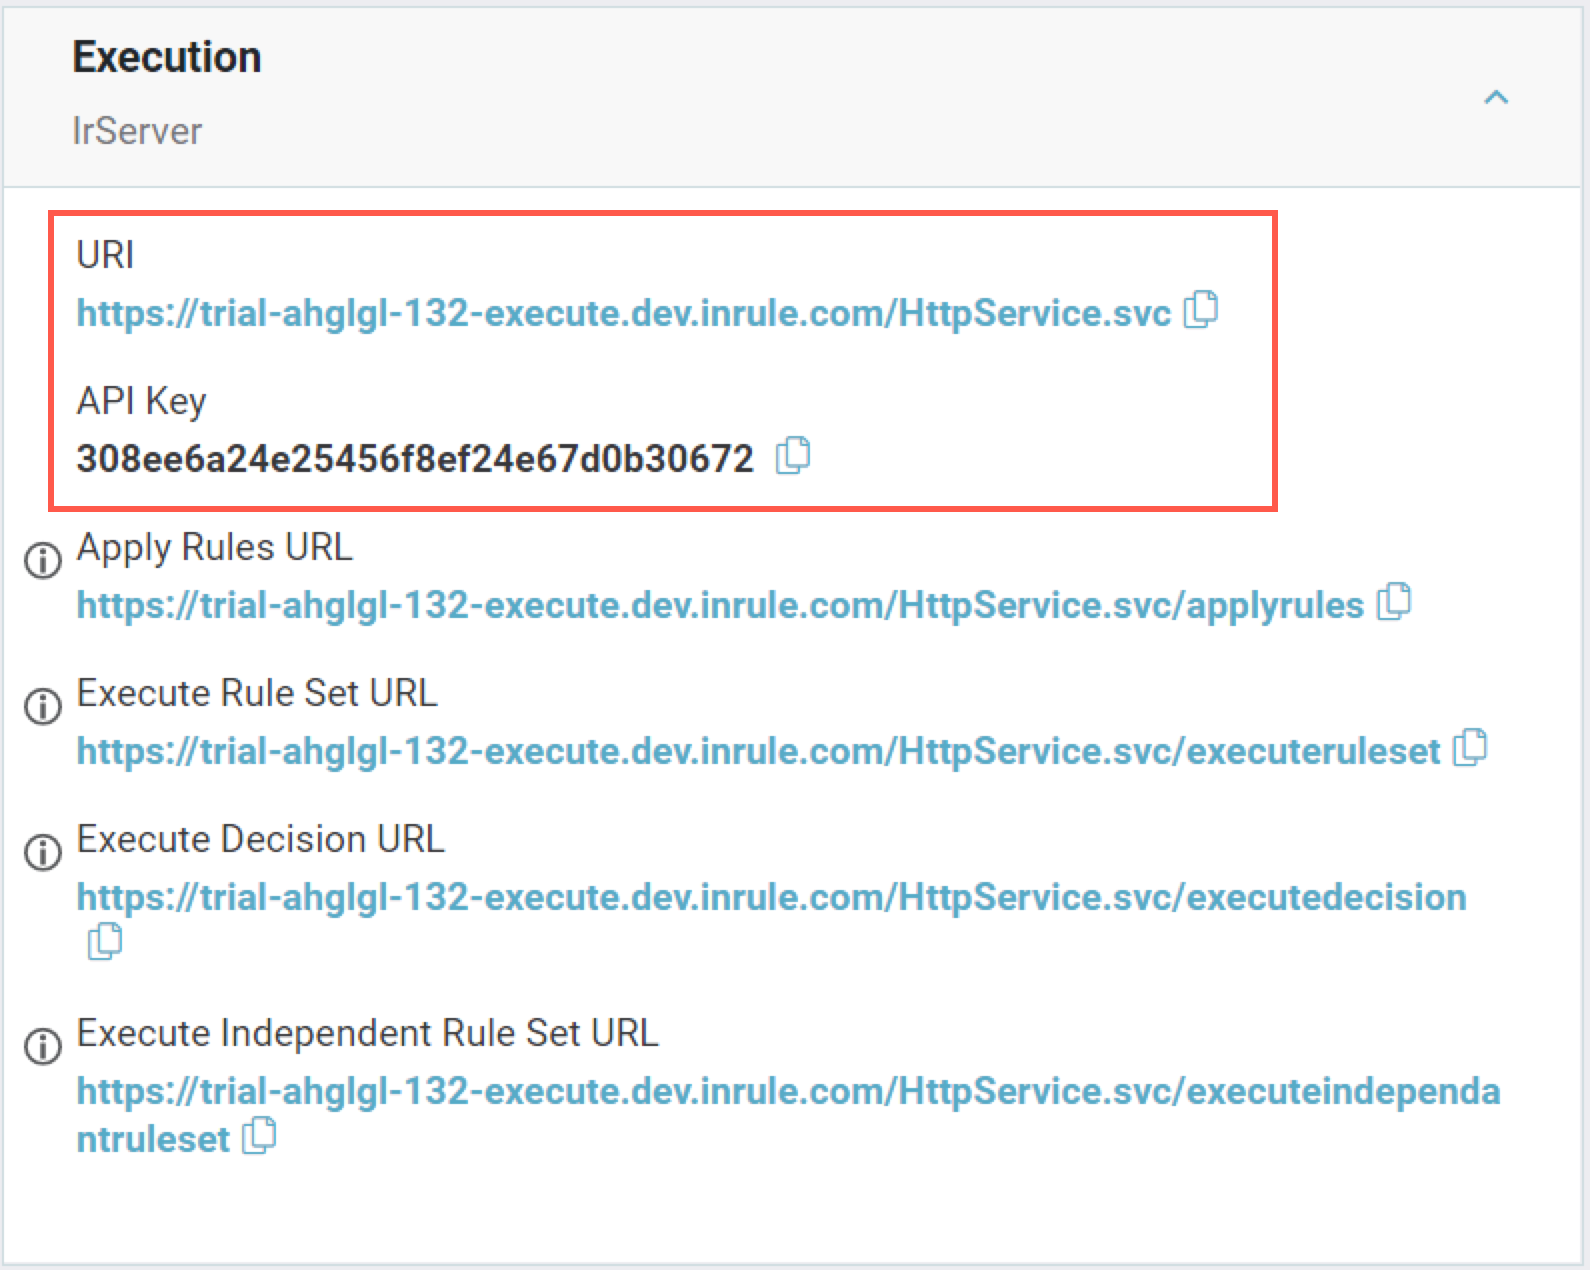The height and width of the screenshot is (1270, 1590).
Task: Click the Execute Decision URL label
Action: coord(260,839)
